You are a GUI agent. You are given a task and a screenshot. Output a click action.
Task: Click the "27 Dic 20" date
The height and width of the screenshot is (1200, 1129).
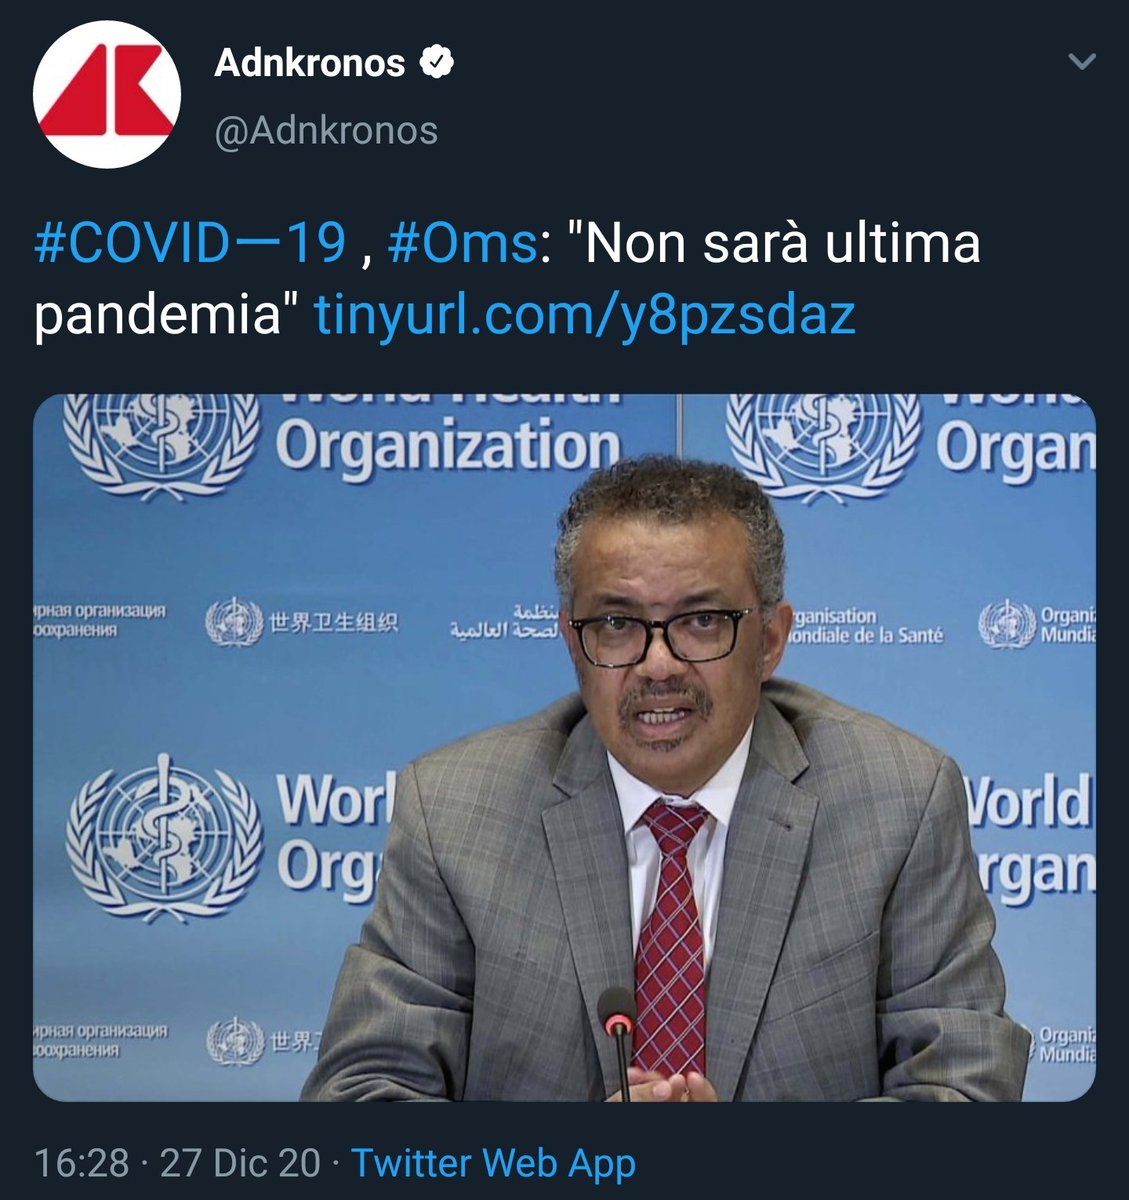click(x=240, y=1163)
